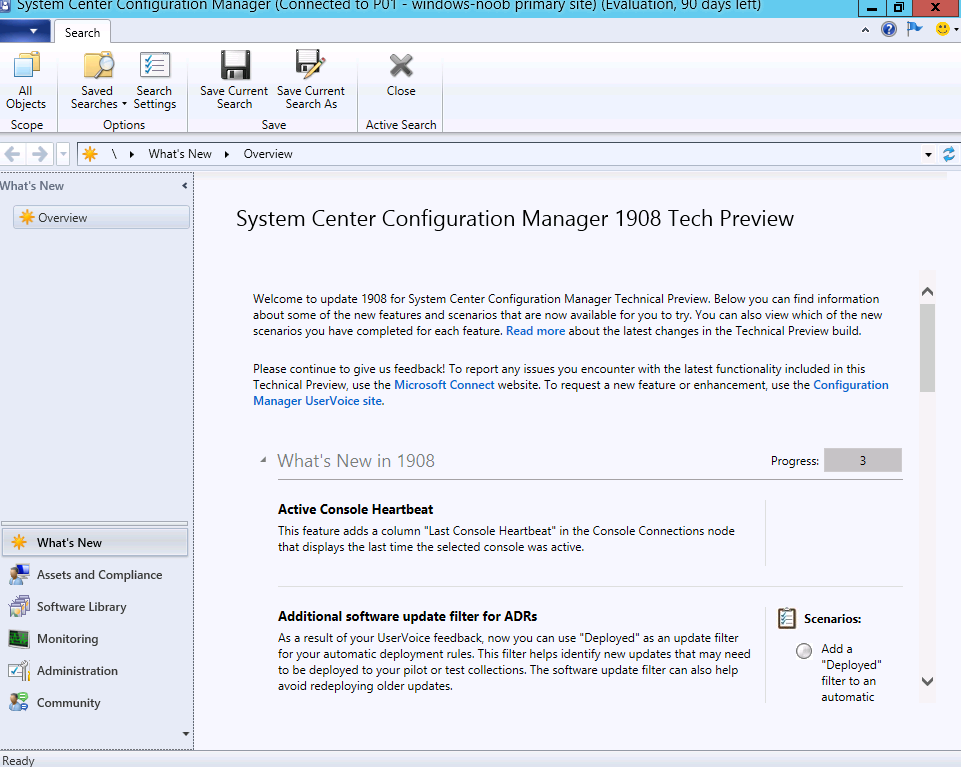The width and height of the screenshot is (961, 767).
Task: Click the What's New workspace sun icon
Action: (19, 542)
